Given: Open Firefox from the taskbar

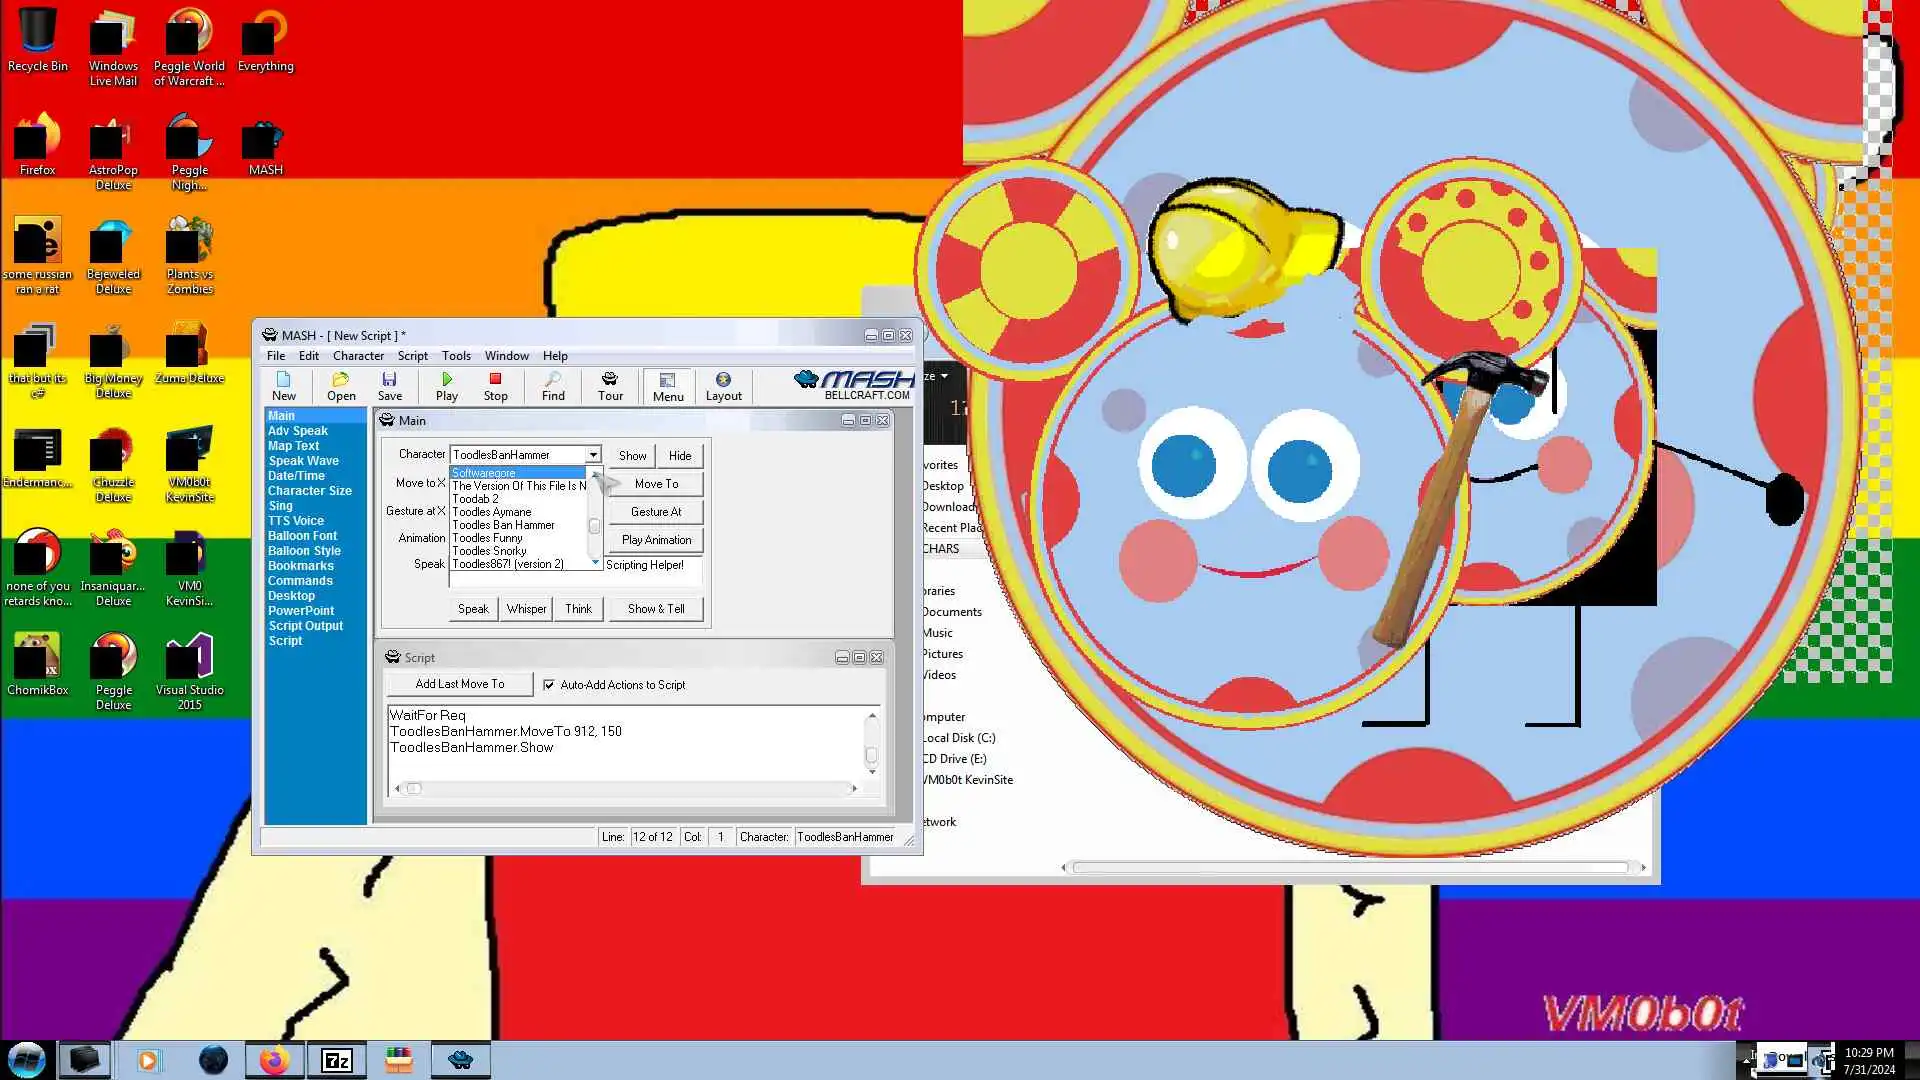Looking at the screenshot, I should 274,1060.
